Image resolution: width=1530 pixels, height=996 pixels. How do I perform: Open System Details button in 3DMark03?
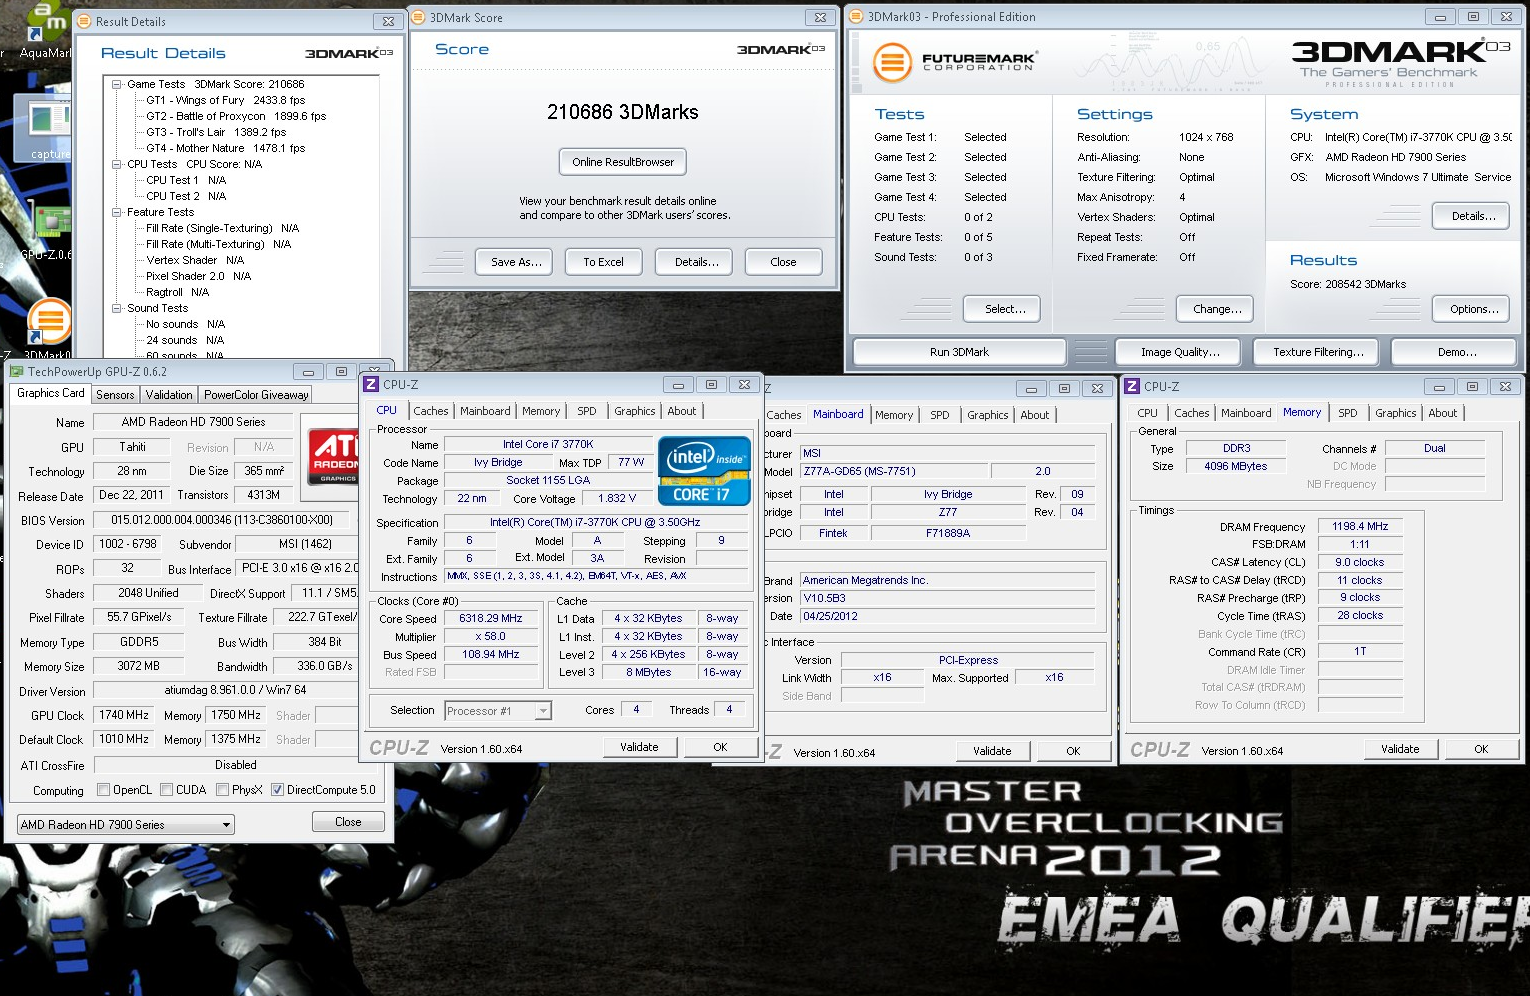click(1473, 216)
